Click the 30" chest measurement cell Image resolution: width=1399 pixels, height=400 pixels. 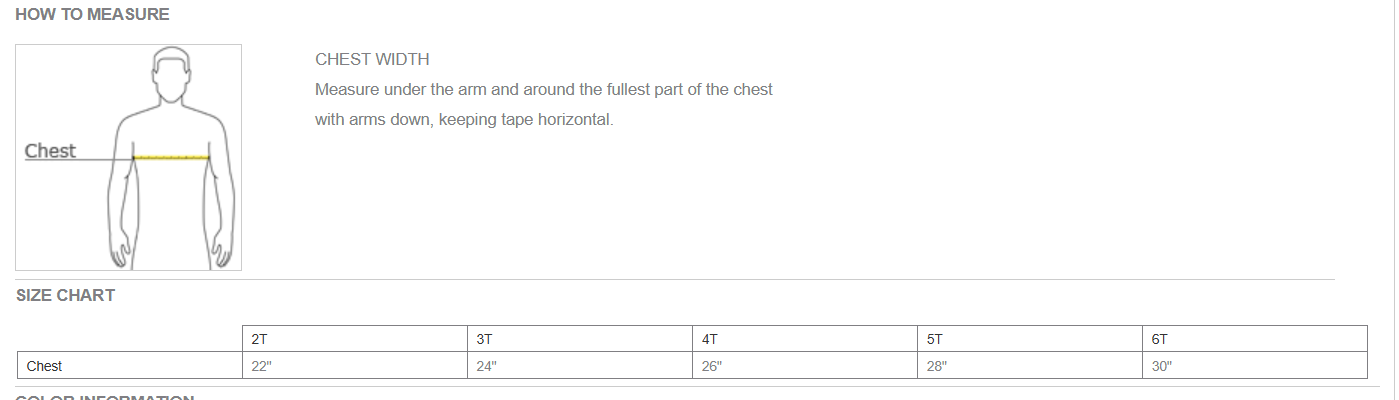(x=1255, y=366)
